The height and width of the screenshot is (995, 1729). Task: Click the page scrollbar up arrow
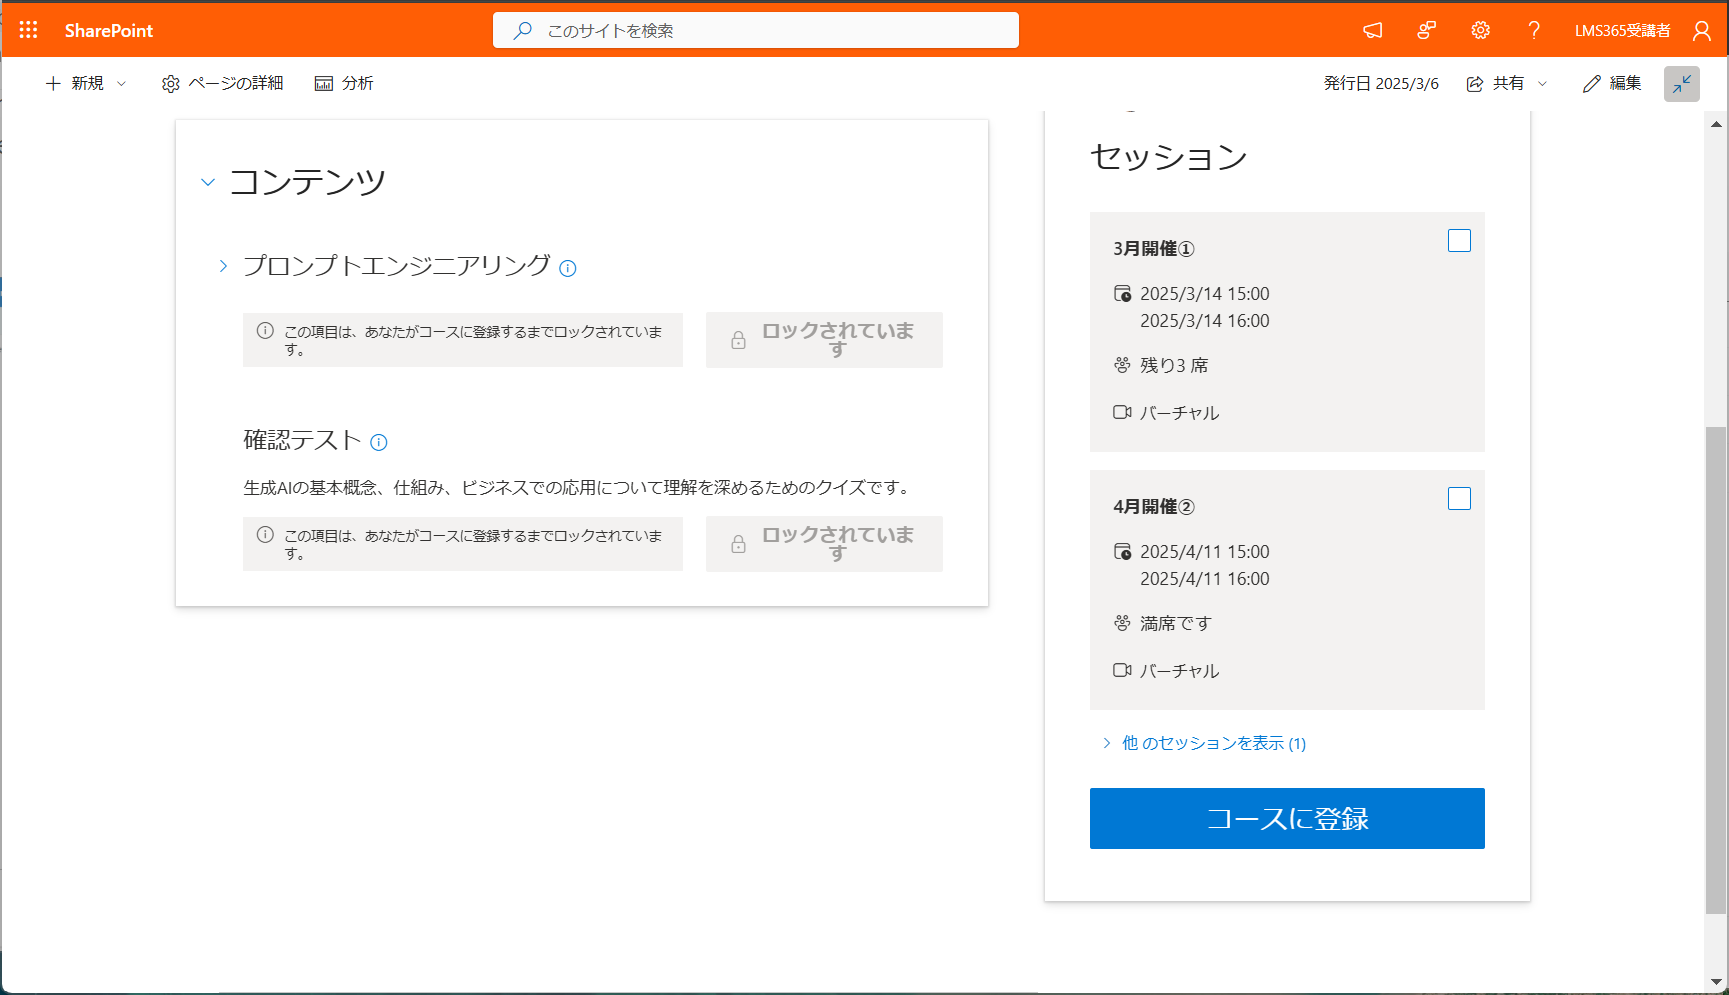(x=1716, y=125)
